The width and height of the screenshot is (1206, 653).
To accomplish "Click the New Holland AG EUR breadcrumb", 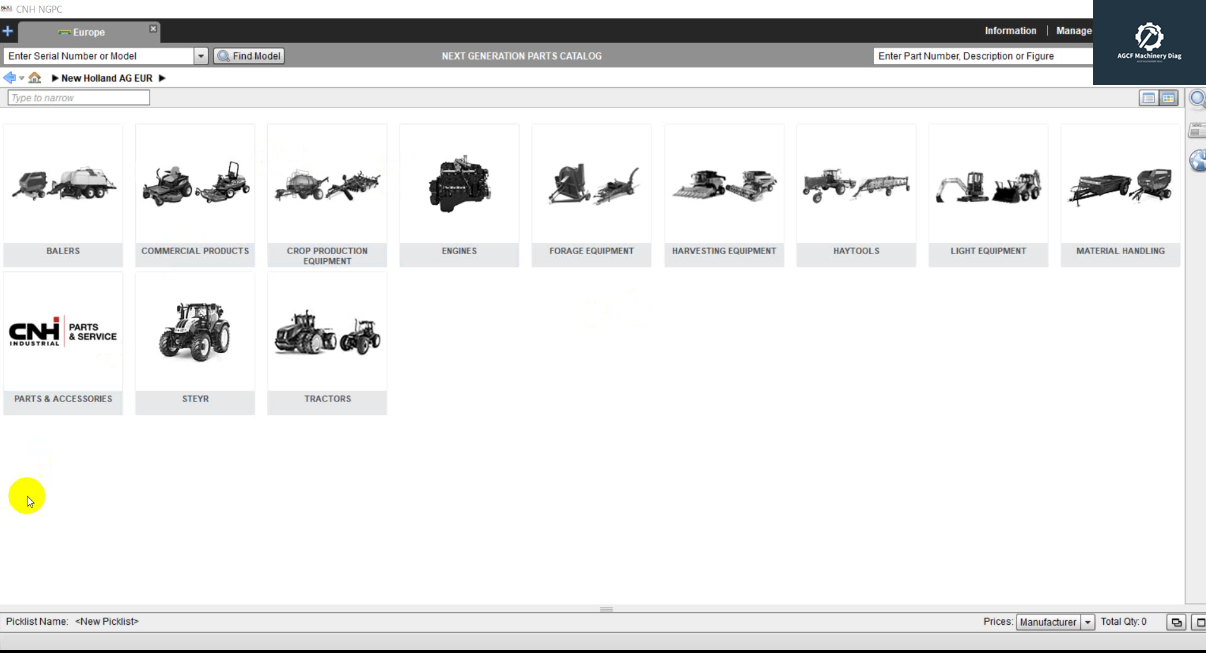I will (x=108, y=77).
